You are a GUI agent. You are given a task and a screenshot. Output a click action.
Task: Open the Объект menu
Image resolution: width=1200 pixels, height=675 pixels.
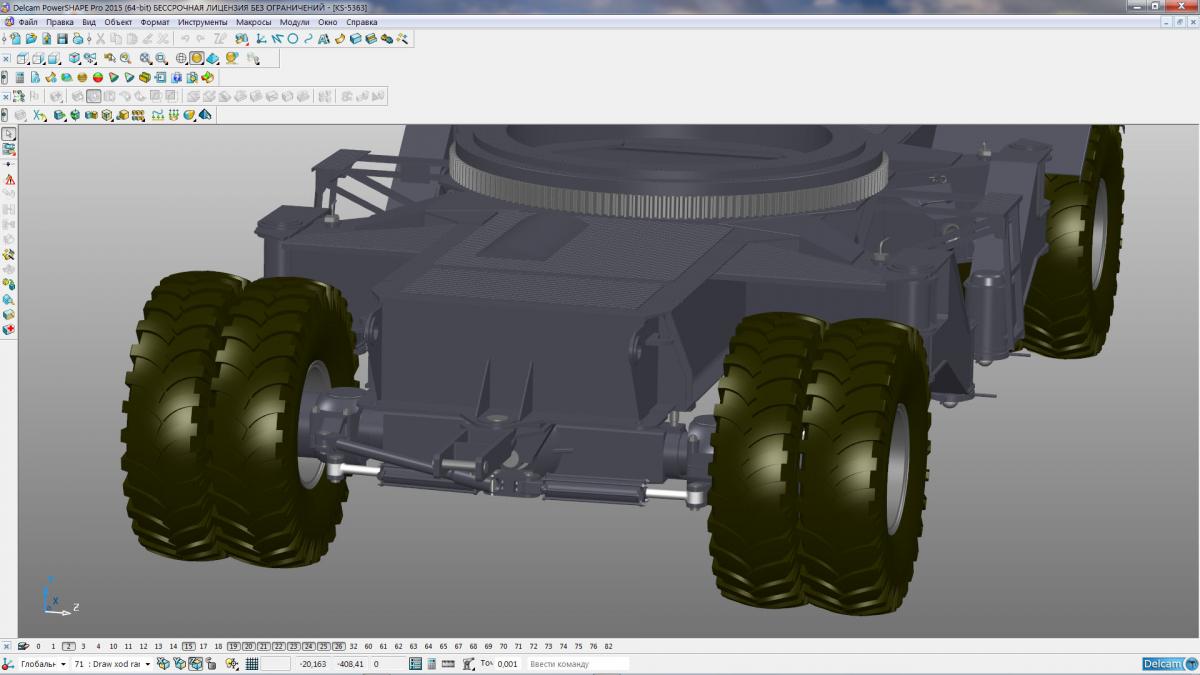click(118, 22)
